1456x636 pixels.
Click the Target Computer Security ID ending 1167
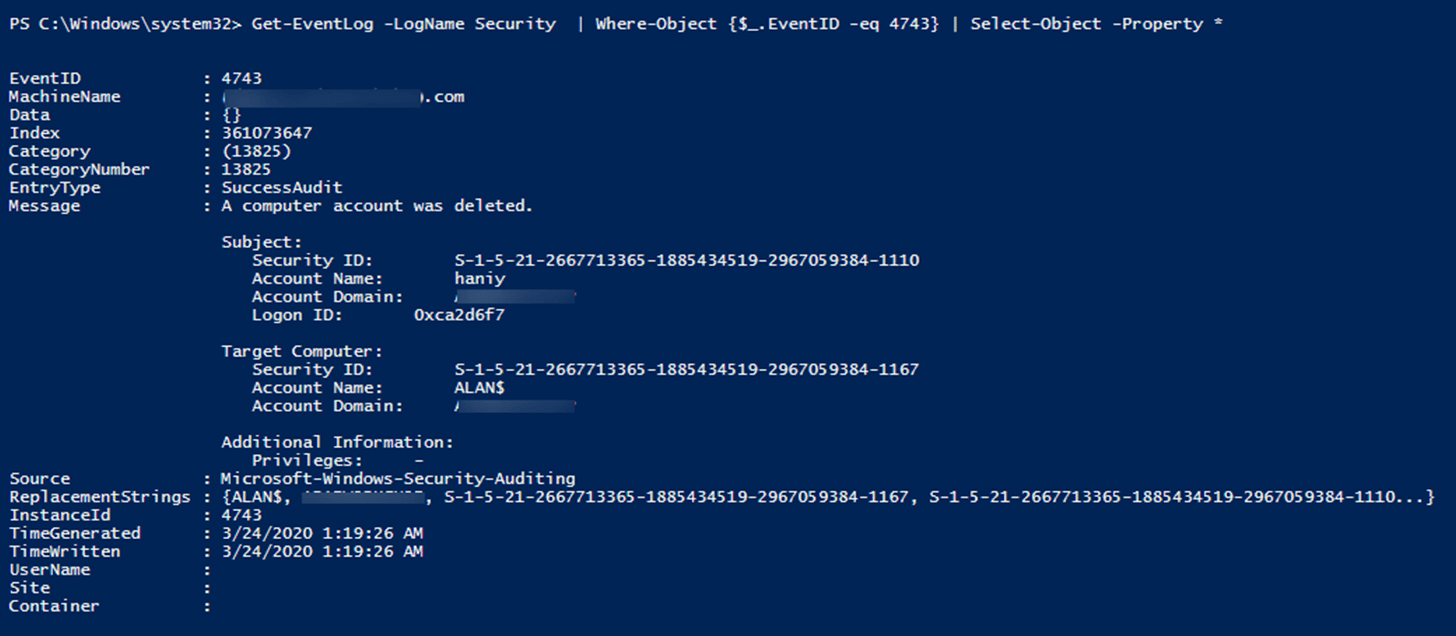click(686, 370)
